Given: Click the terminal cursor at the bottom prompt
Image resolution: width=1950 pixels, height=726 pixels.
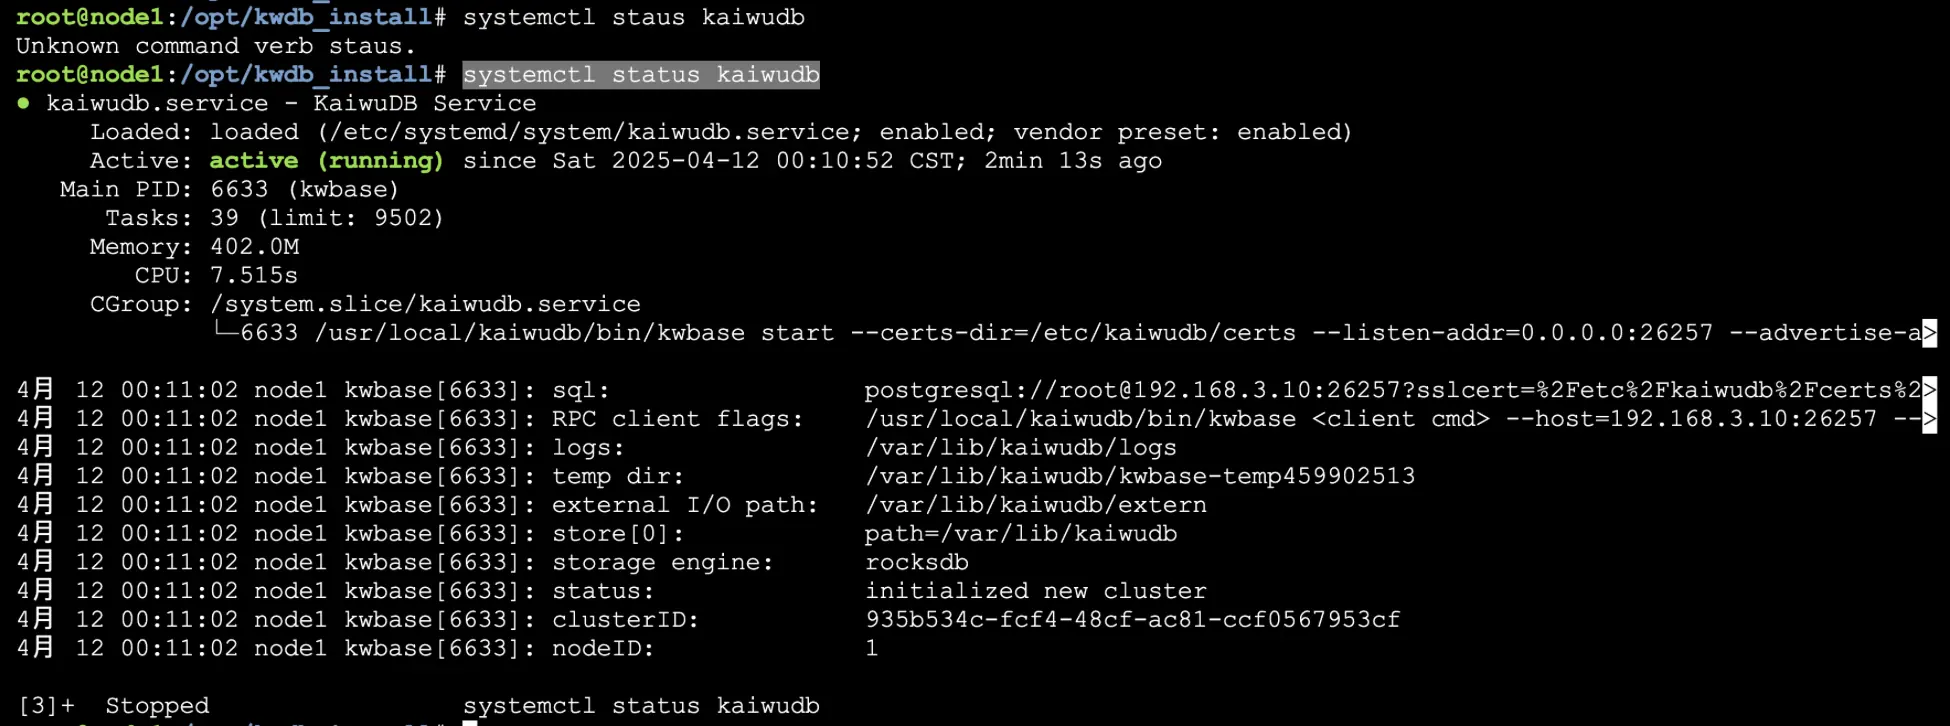Looking at the screenshot, I should click(470, 723).
